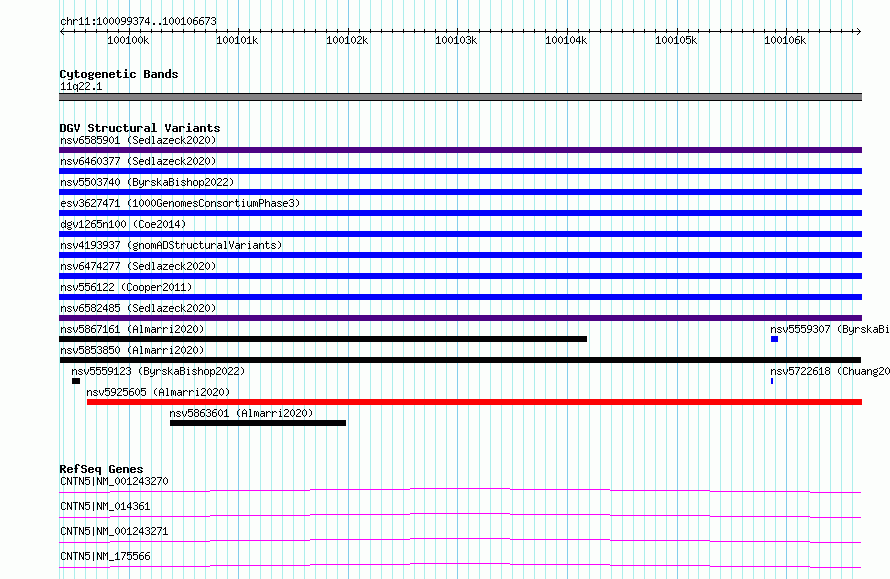
Task: Open the CNTN5|NM_014361 transcript label
Action: pyautogui.click(x=105, y=506)
